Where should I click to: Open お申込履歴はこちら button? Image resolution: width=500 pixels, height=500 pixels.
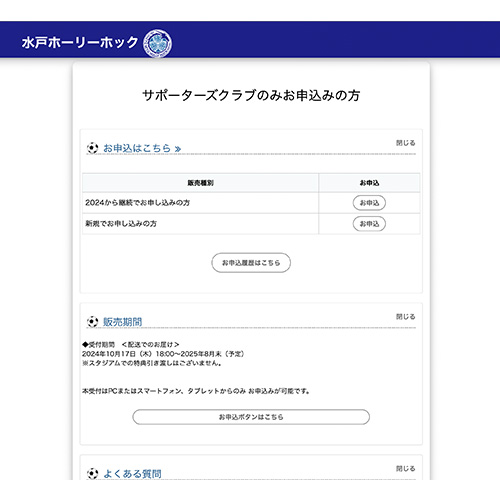coord(251,263)
